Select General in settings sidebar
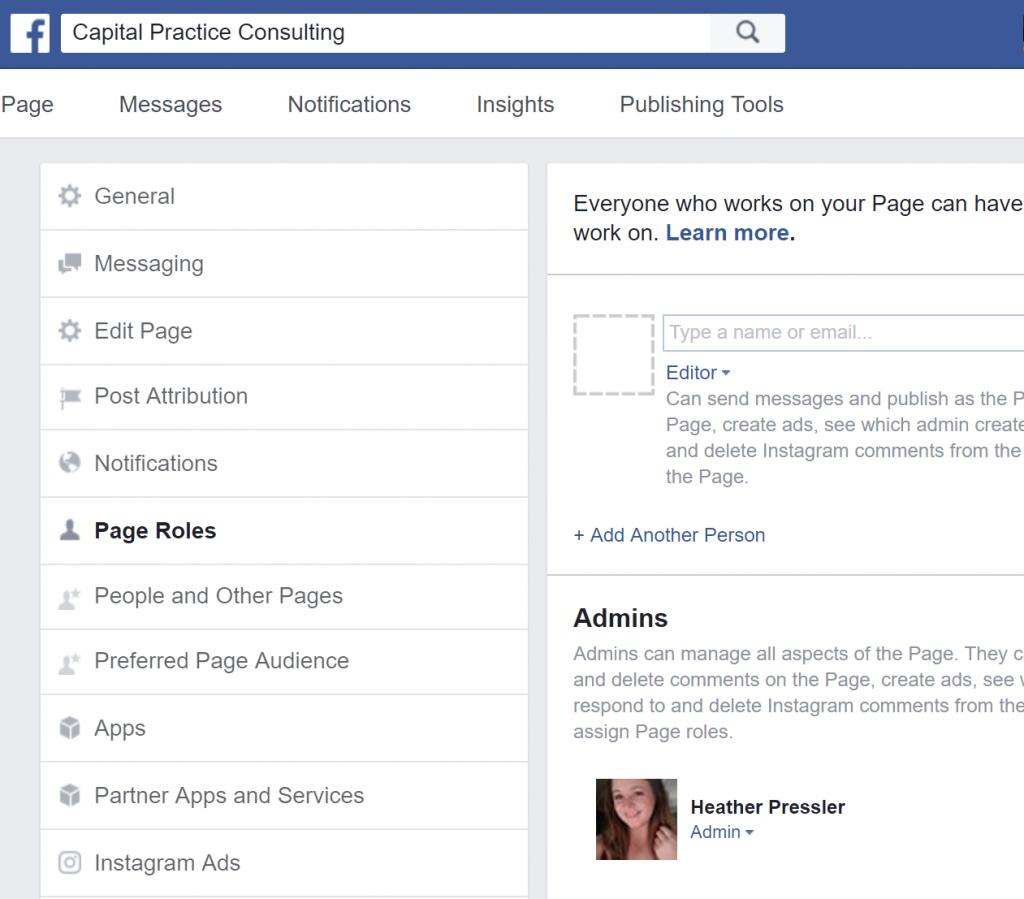The height and width of the screenshot is (899, 1024). 284,197
